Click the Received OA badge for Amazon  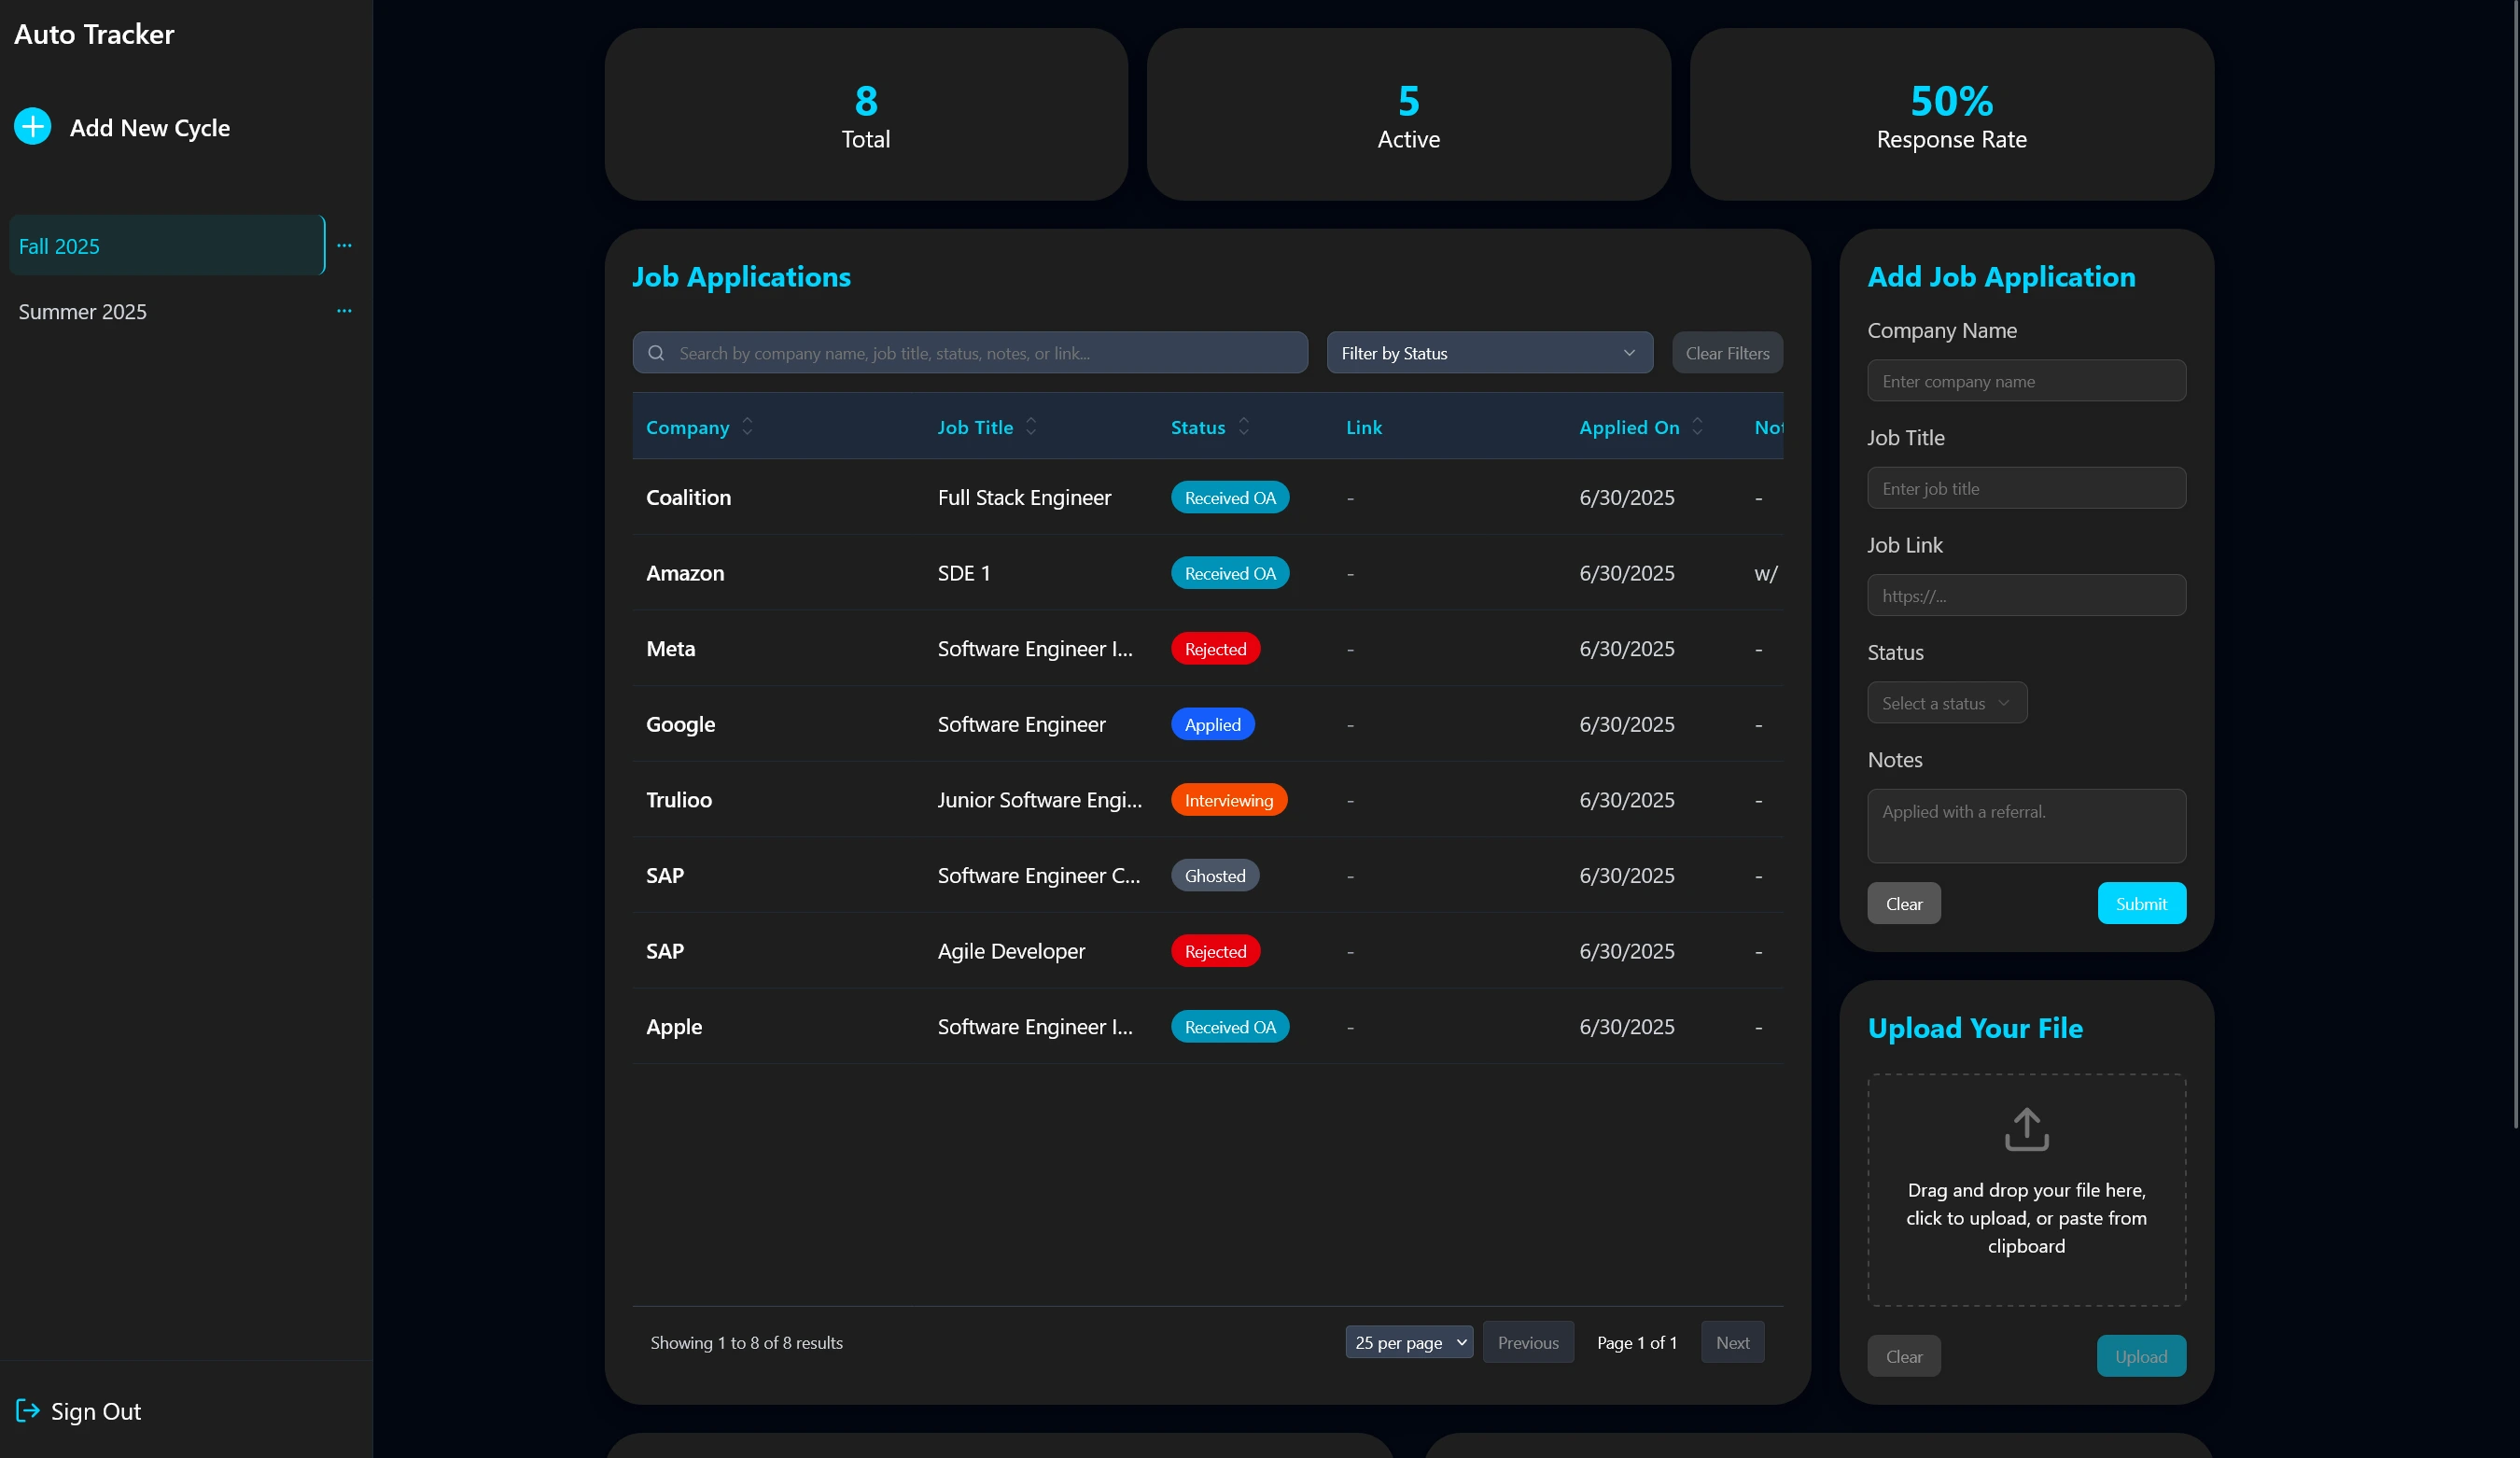(x=1230, y=573)
